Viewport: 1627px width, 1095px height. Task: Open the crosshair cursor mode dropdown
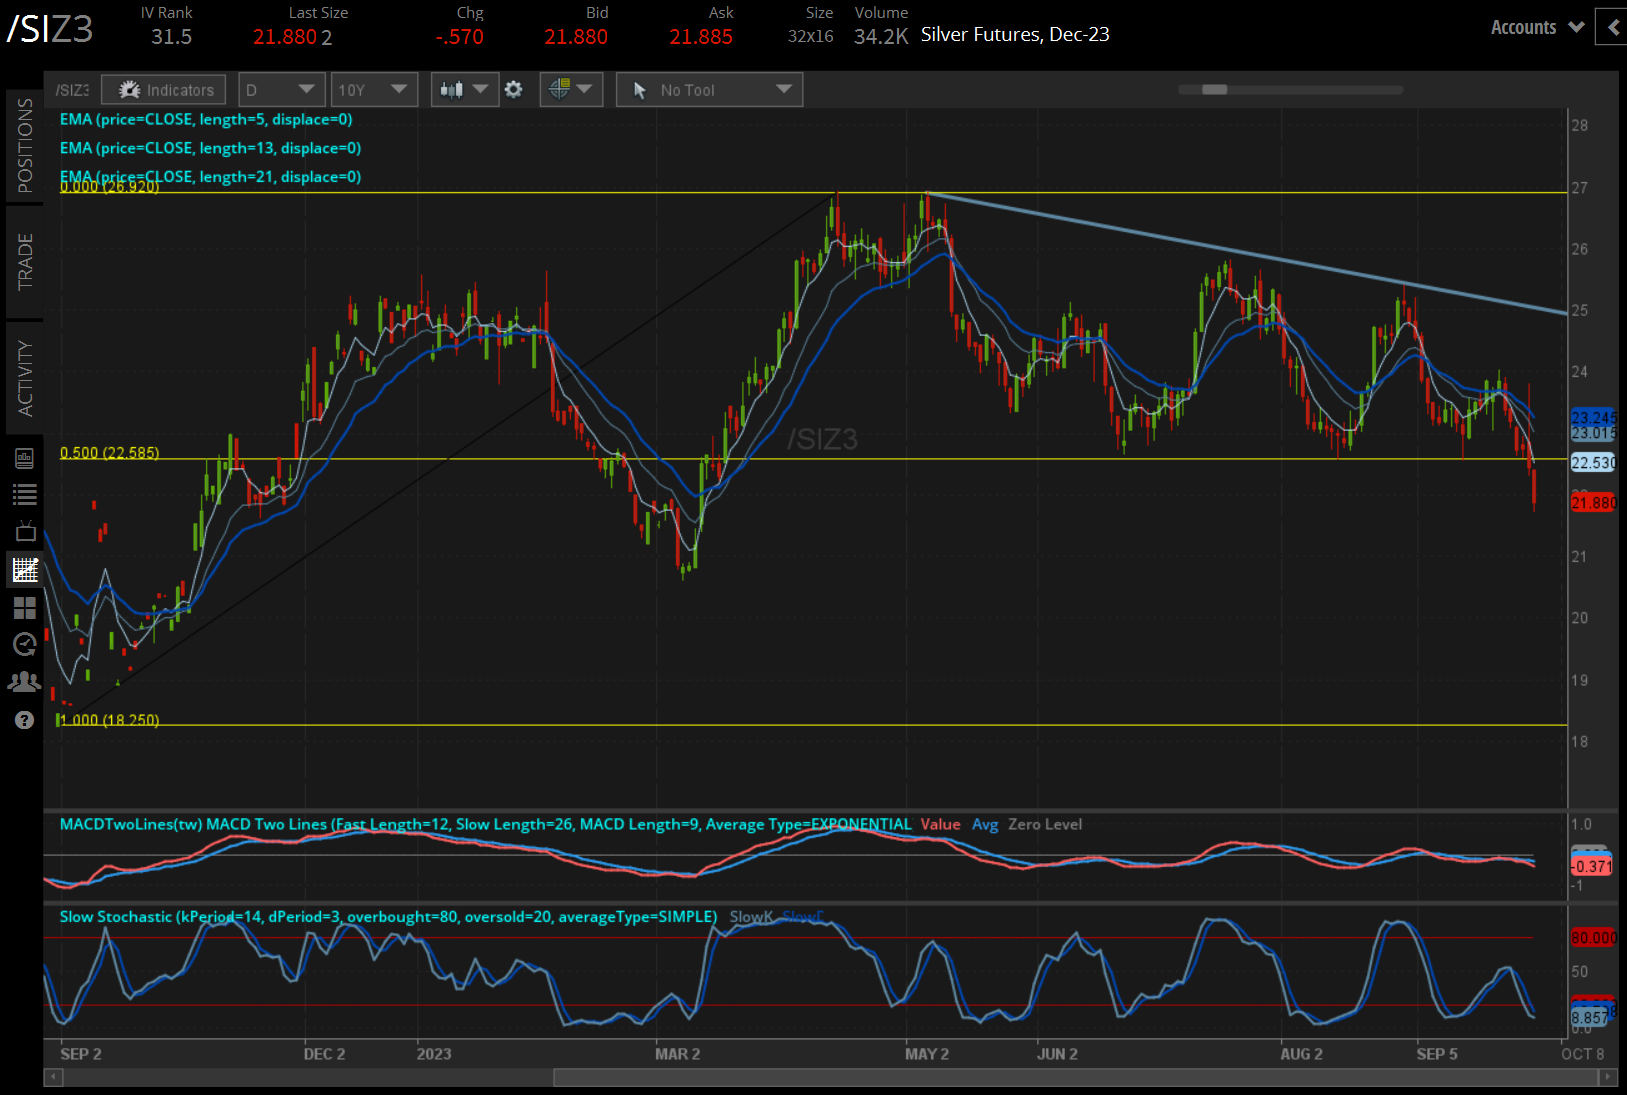[x=571, y=90]
